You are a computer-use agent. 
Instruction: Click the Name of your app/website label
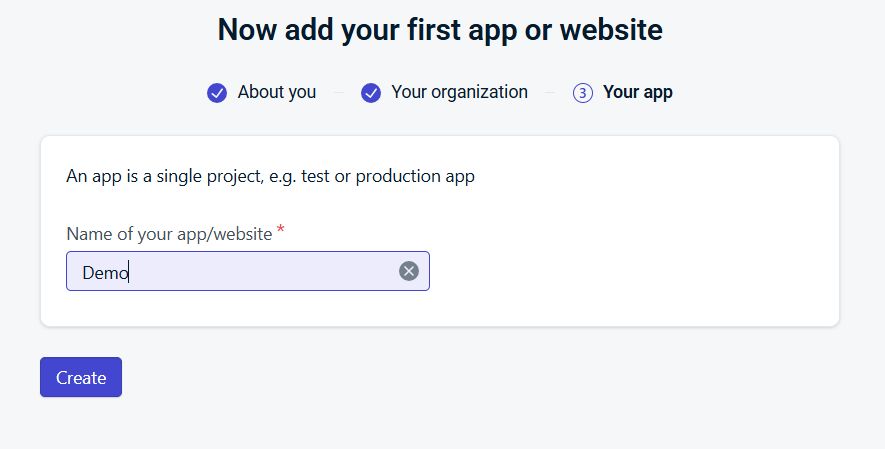tap(169, 234)
